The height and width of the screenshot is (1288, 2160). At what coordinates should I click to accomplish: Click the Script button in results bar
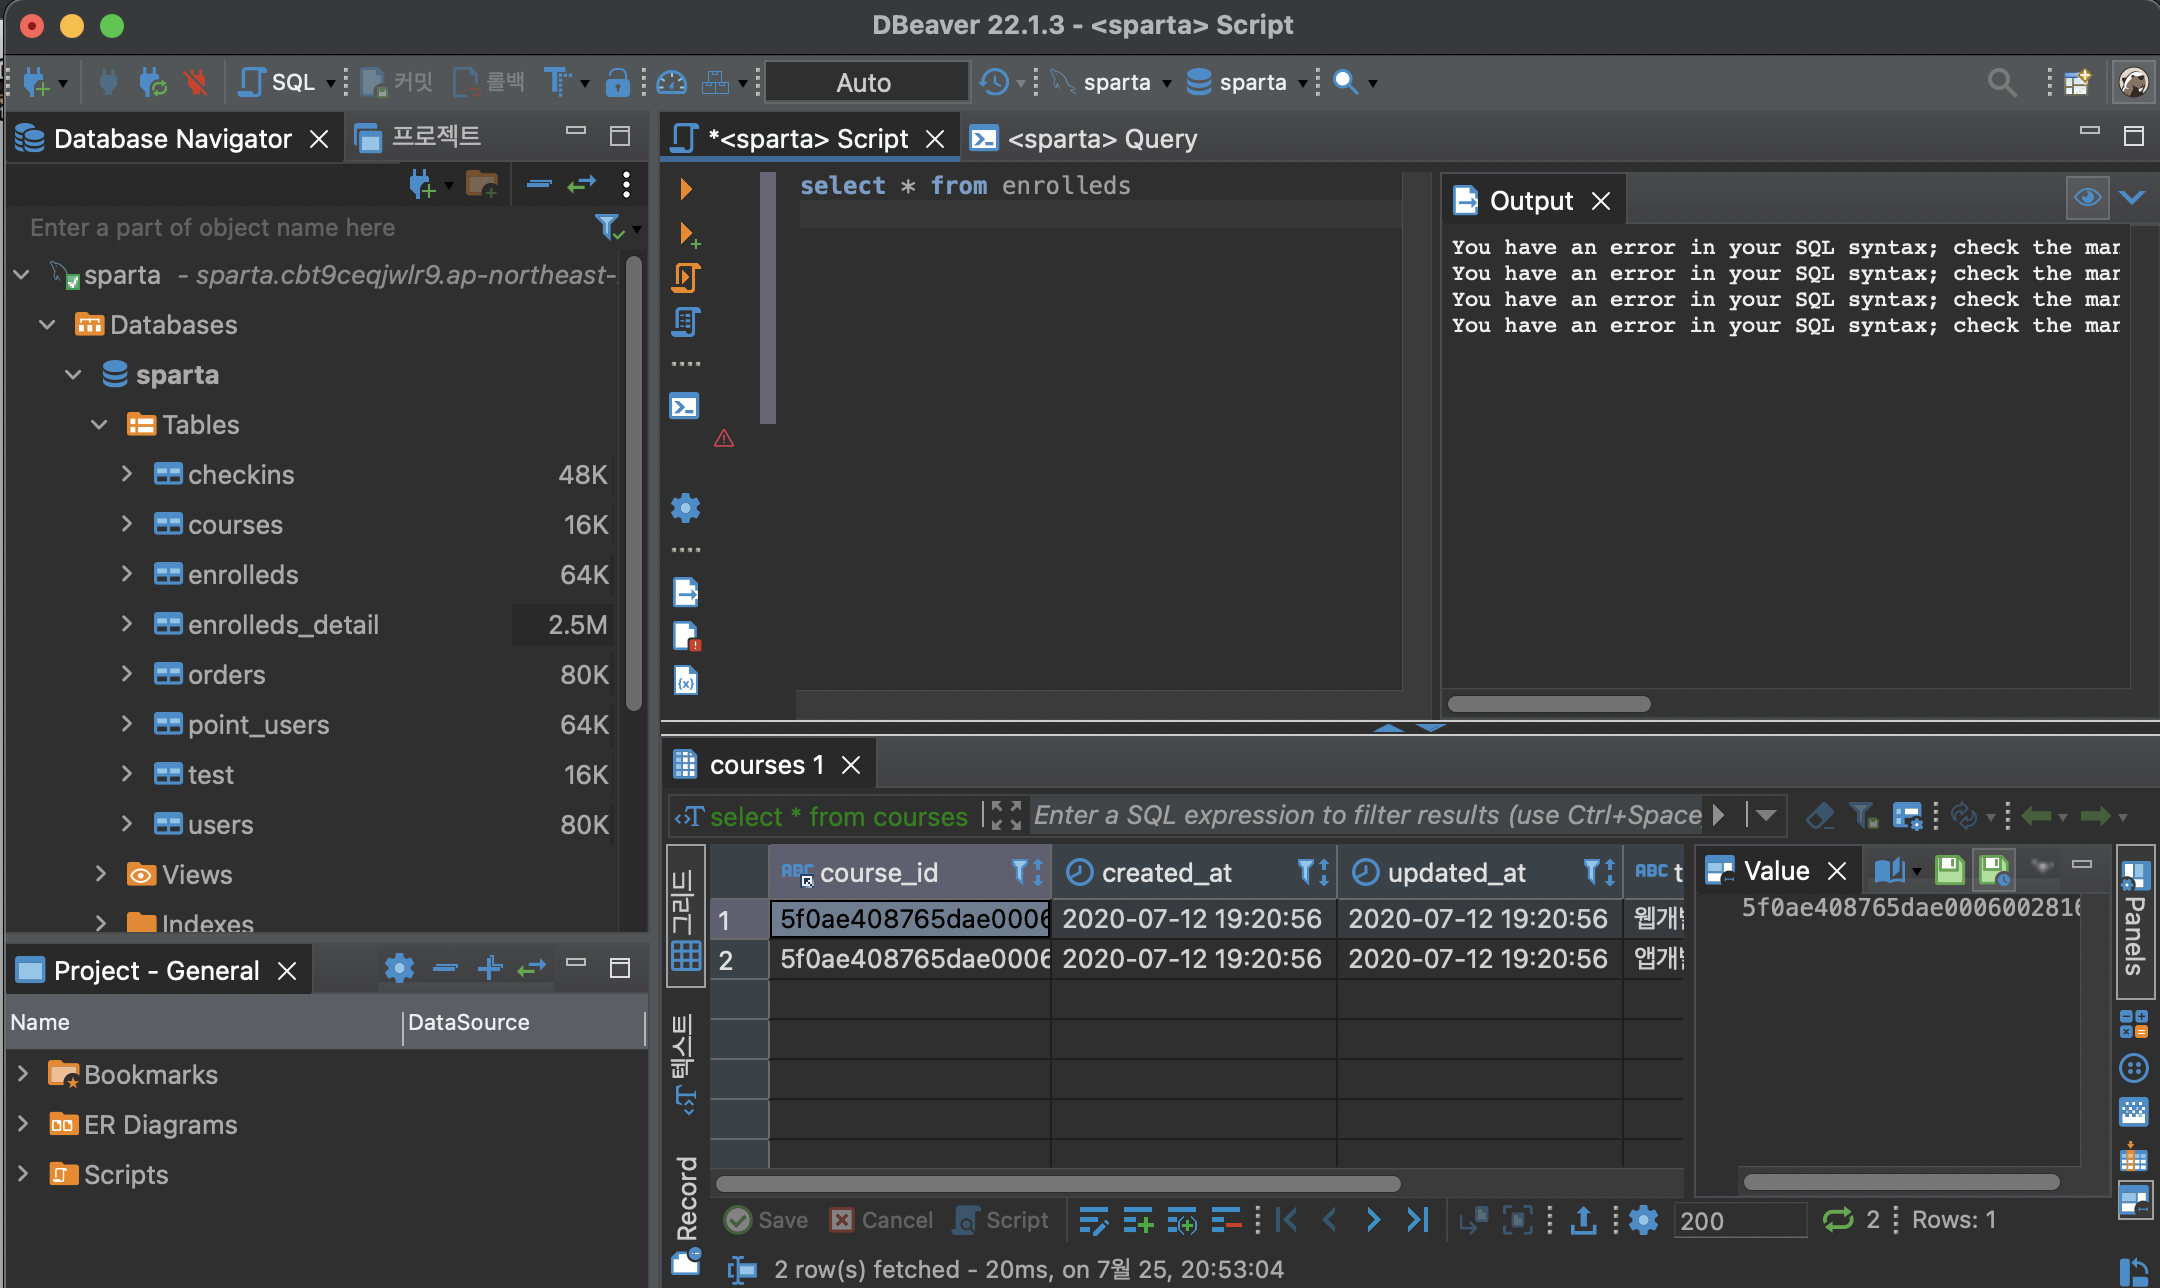1002,1220
